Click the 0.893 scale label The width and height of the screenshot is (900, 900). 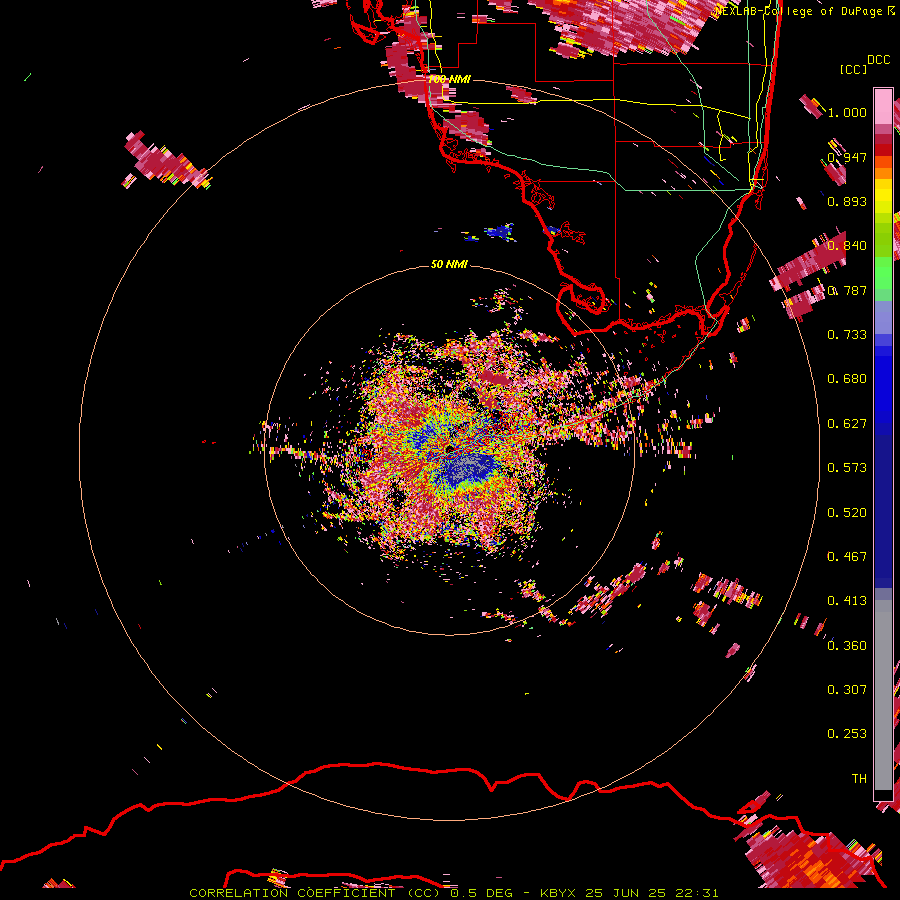[x=847, y=201]
